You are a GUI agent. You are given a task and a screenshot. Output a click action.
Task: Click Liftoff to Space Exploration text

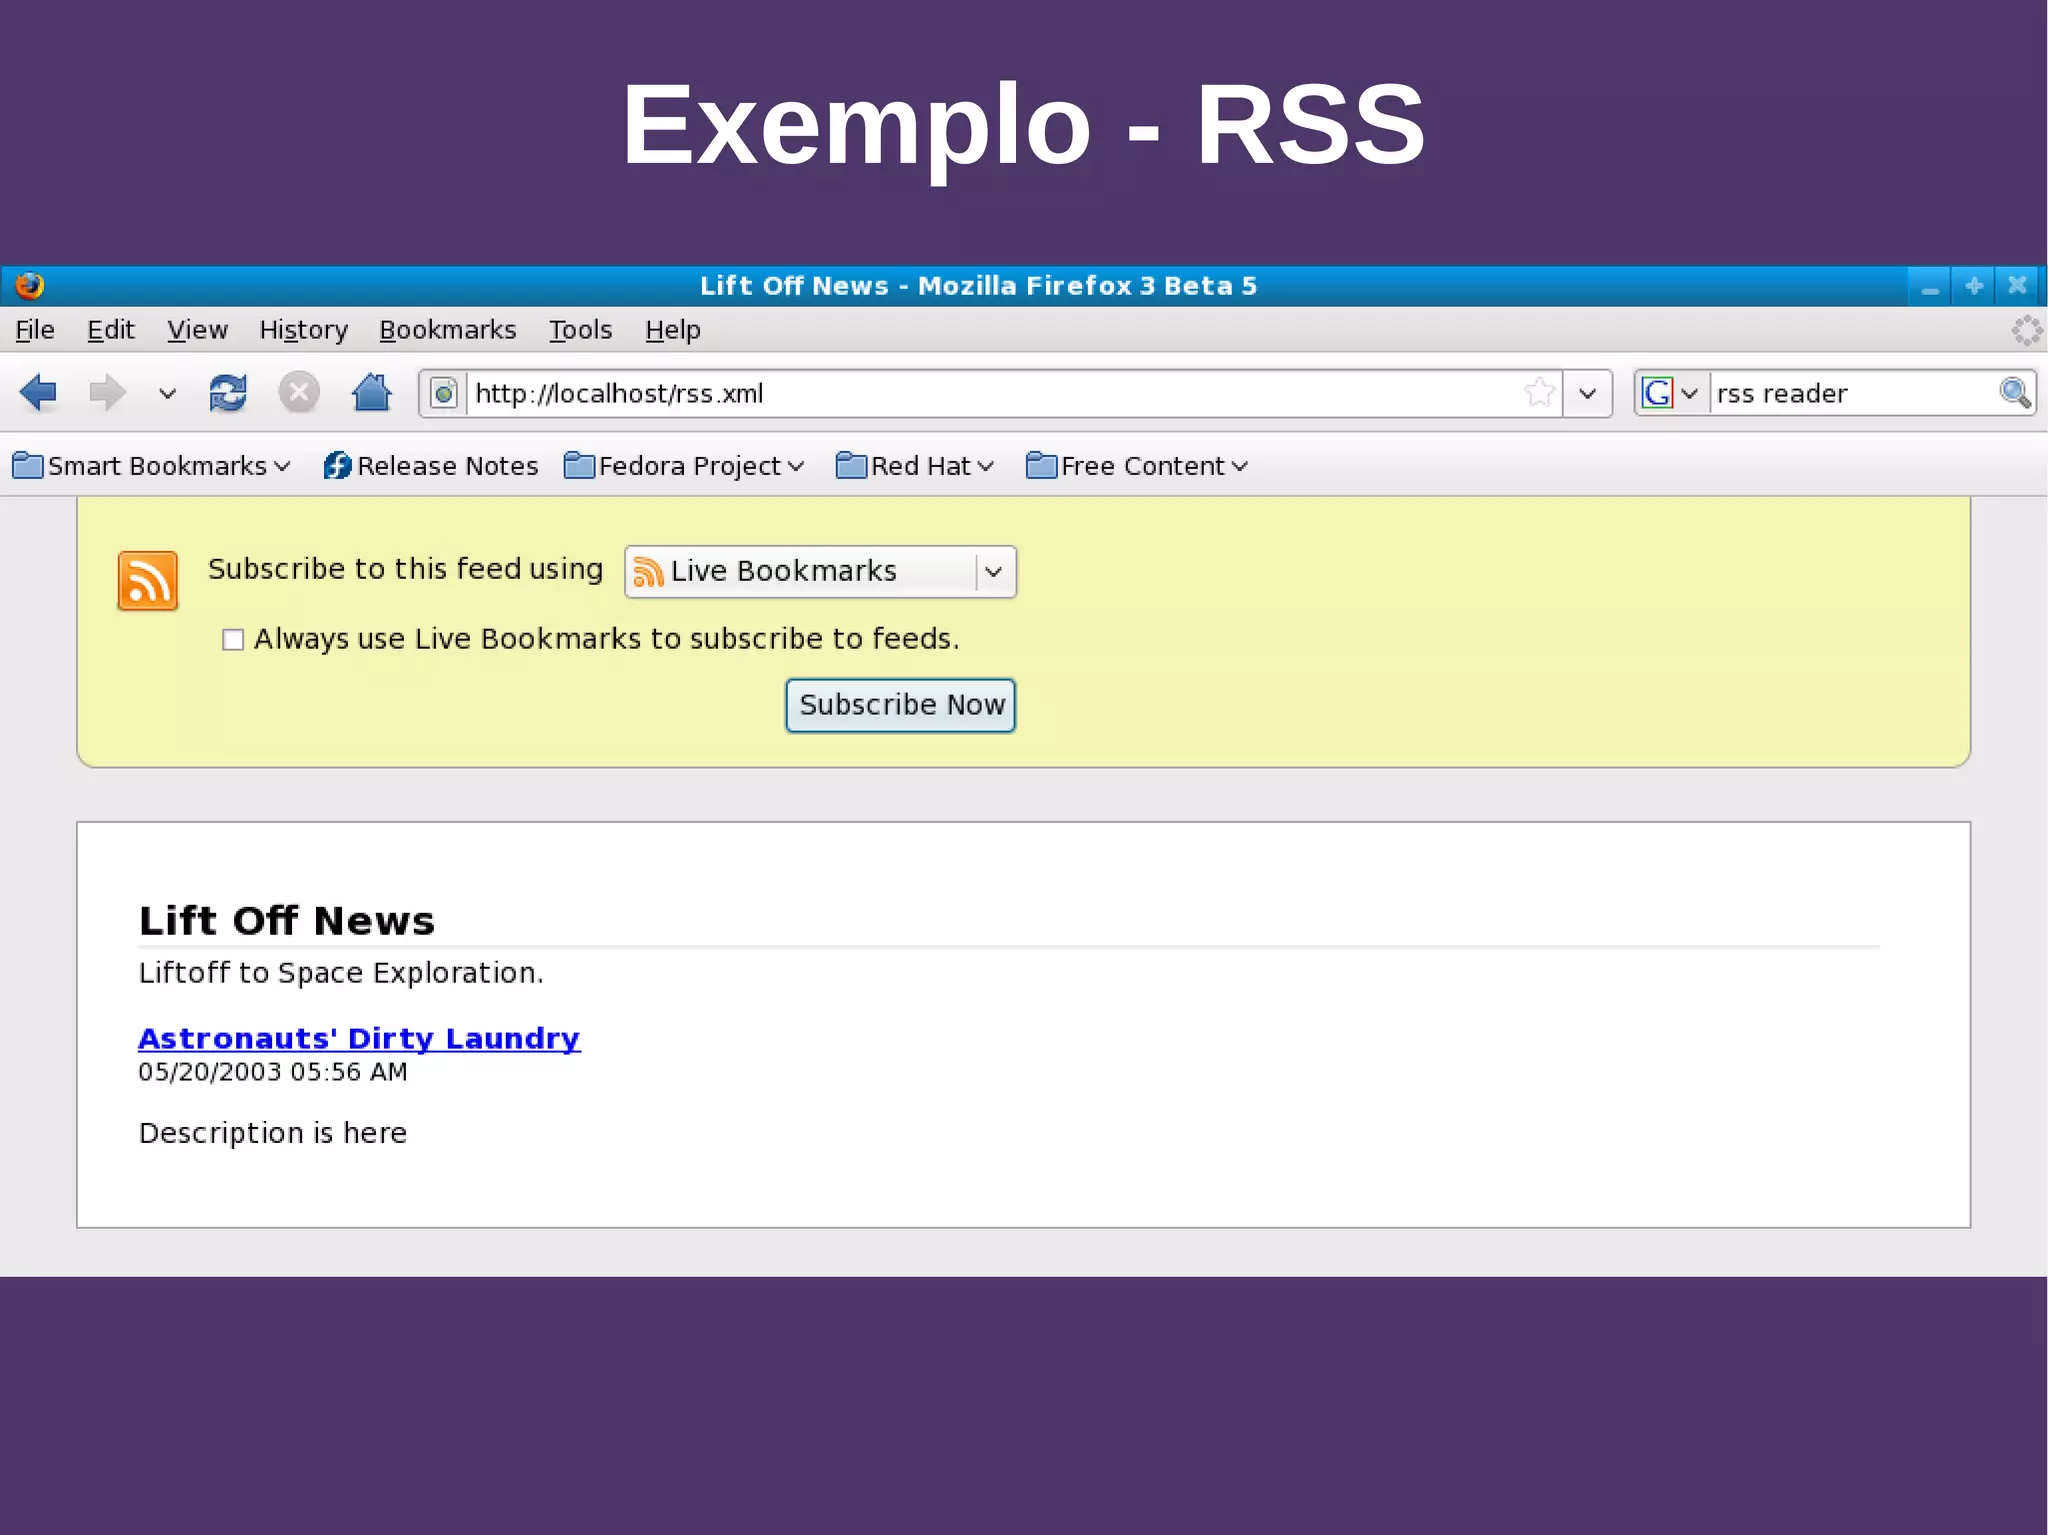(x=341, y=973)
